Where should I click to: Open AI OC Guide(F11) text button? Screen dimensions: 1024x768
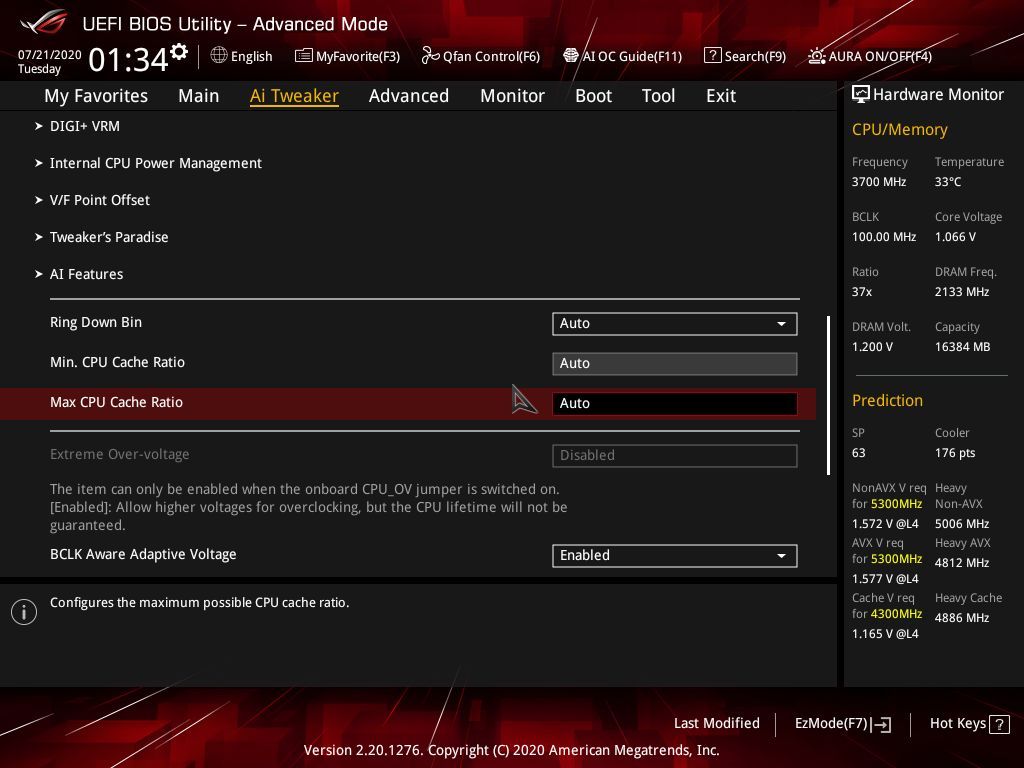click(632, 57)
